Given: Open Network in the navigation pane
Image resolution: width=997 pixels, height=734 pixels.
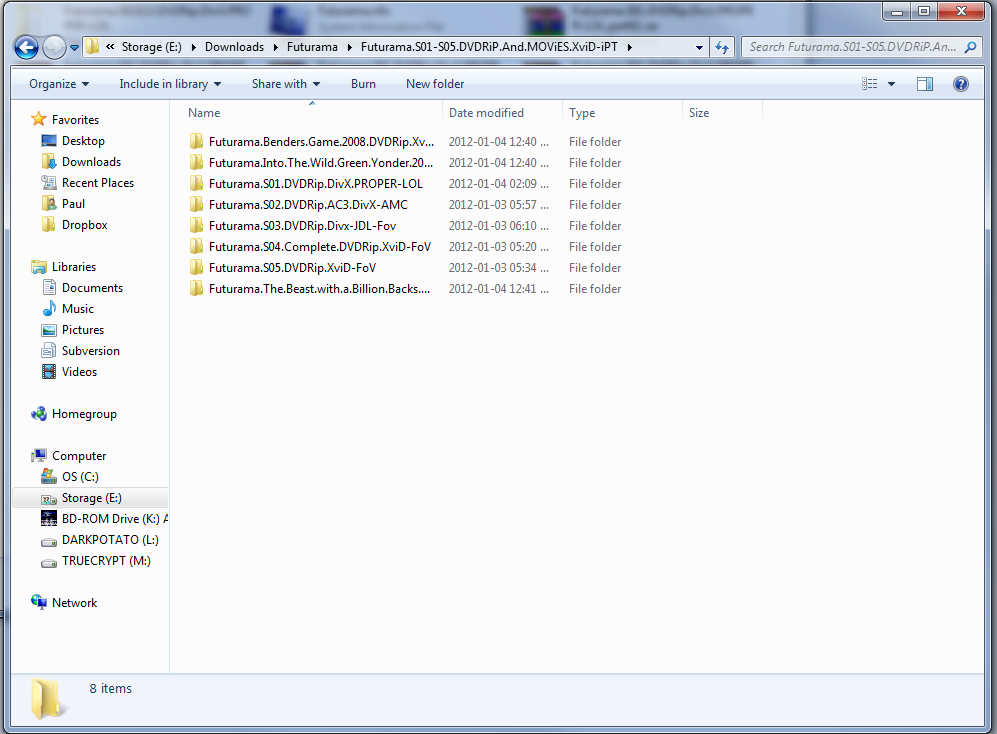Looking at the screenshot, I should (74, 602).
